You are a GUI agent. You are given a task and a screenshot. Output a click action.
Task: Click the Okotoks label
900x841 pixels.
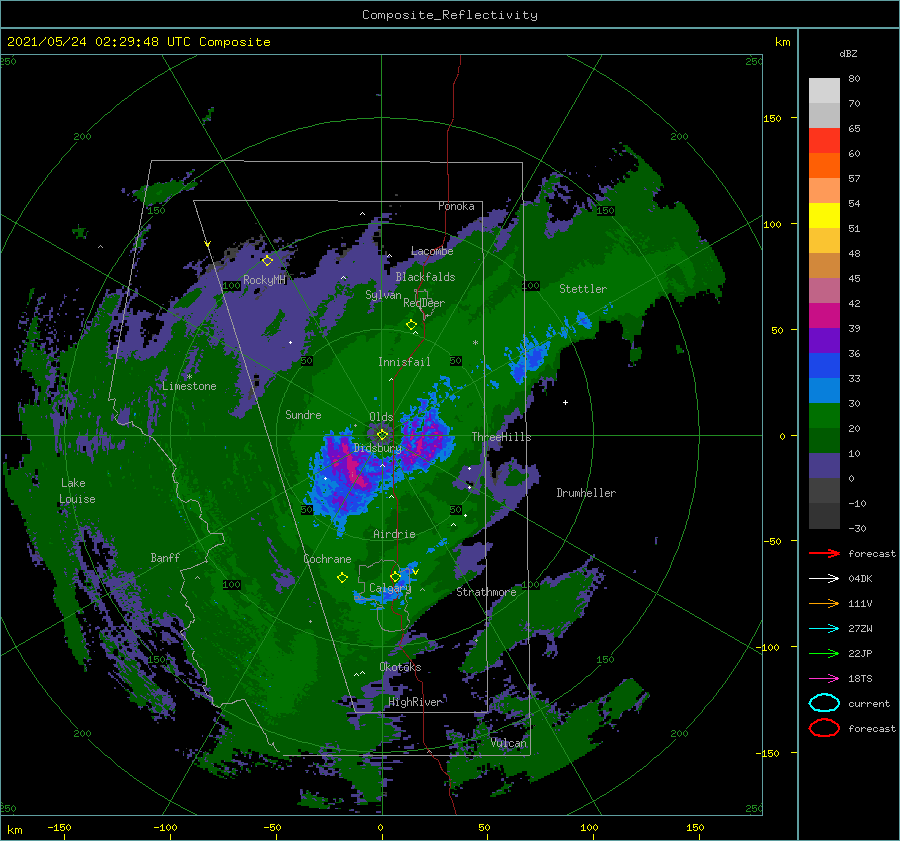(400, 667)
